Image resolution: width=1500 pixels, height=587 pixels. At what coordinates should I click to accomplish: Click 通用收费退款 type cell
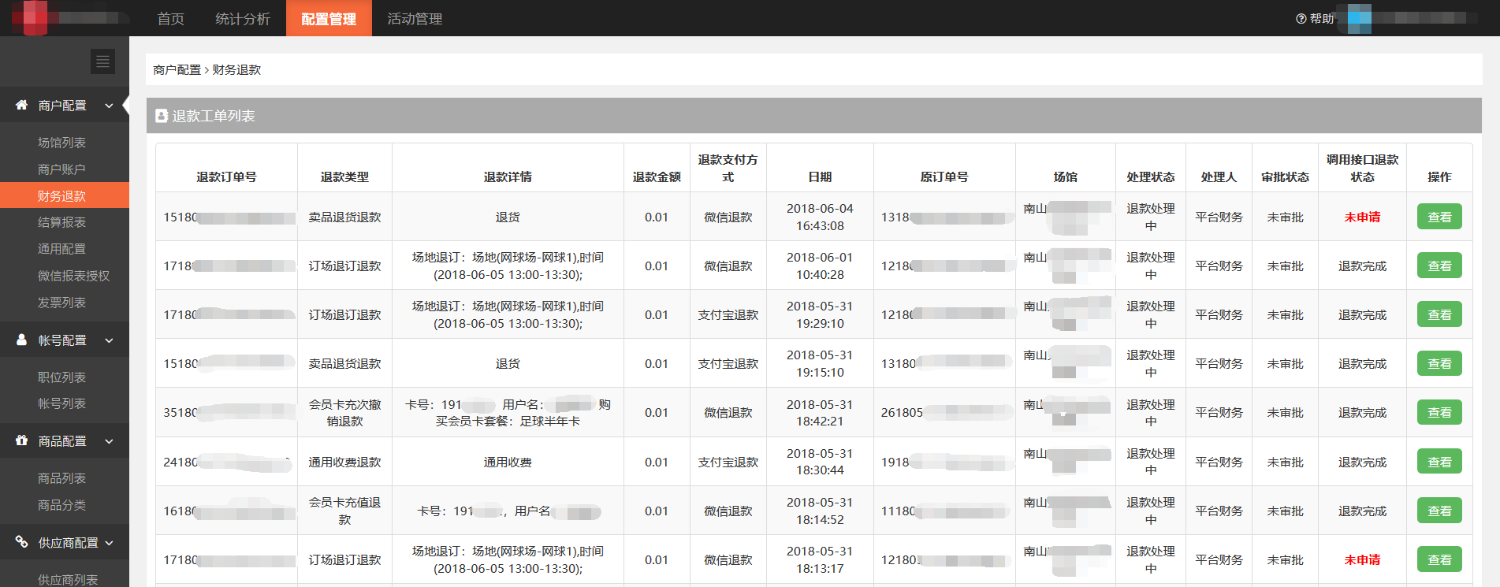click(x=345, y=462)
